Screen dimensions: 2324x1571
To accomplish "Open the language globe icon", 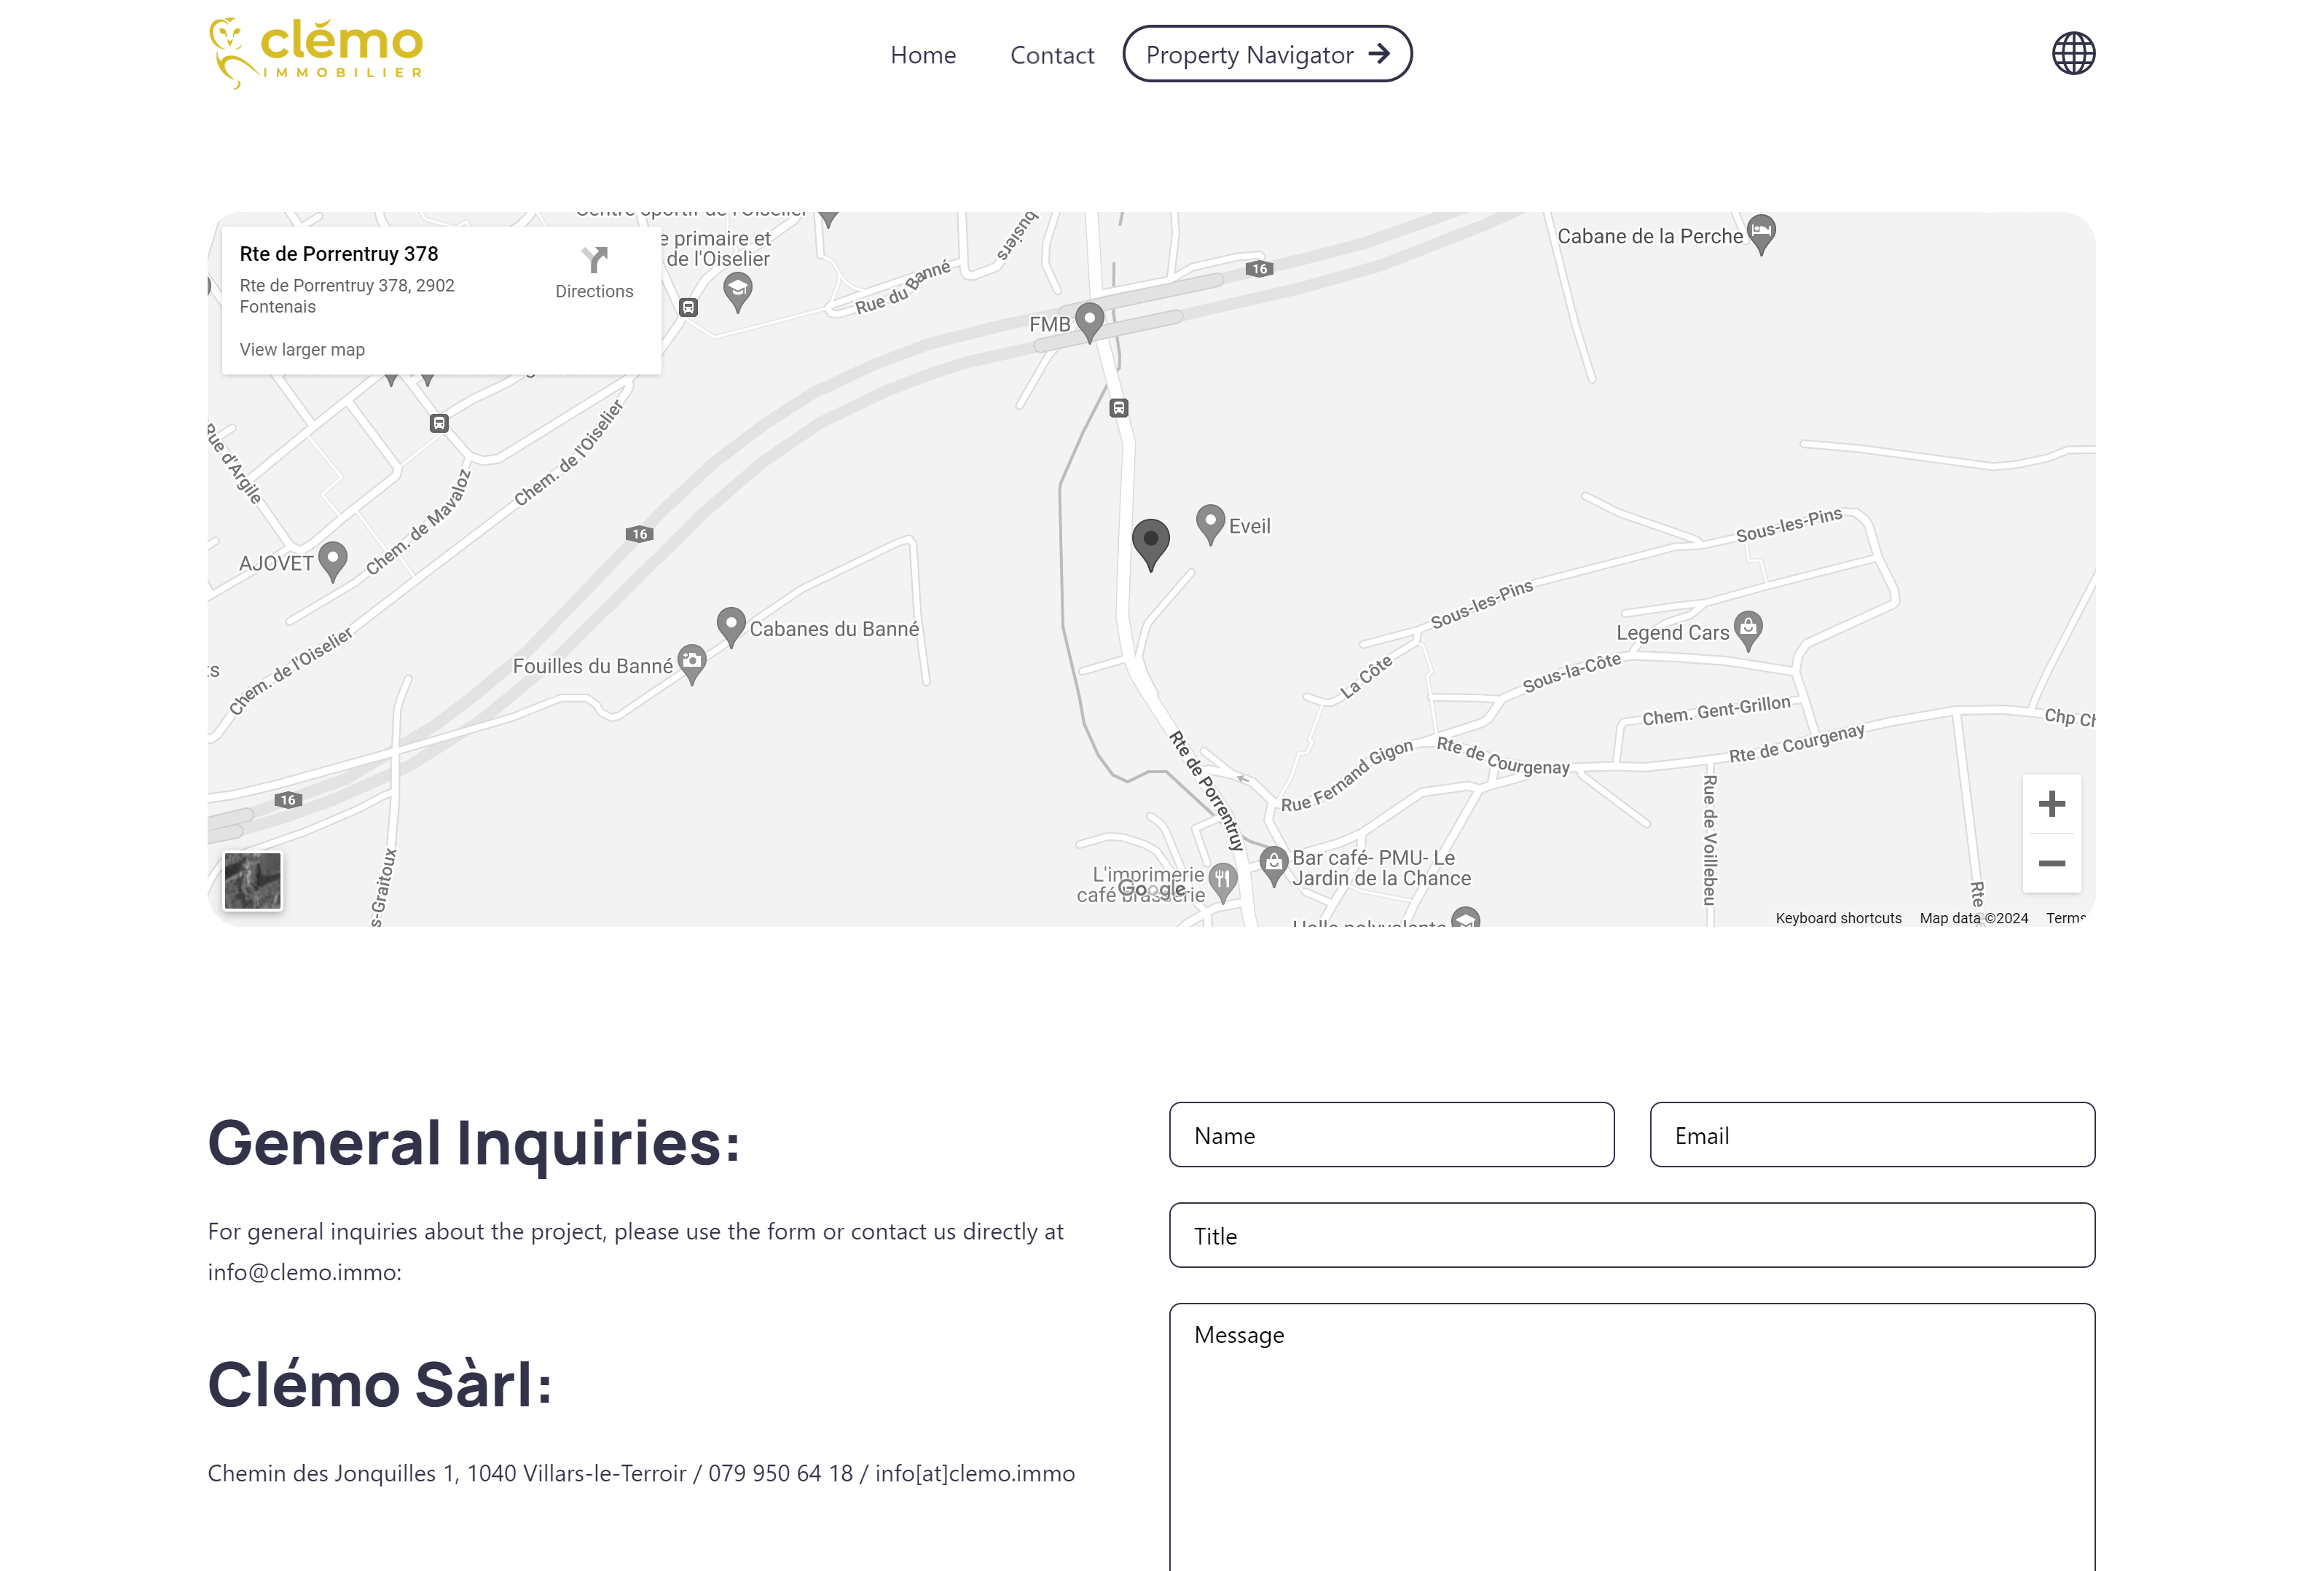I will coord(2074,54).
